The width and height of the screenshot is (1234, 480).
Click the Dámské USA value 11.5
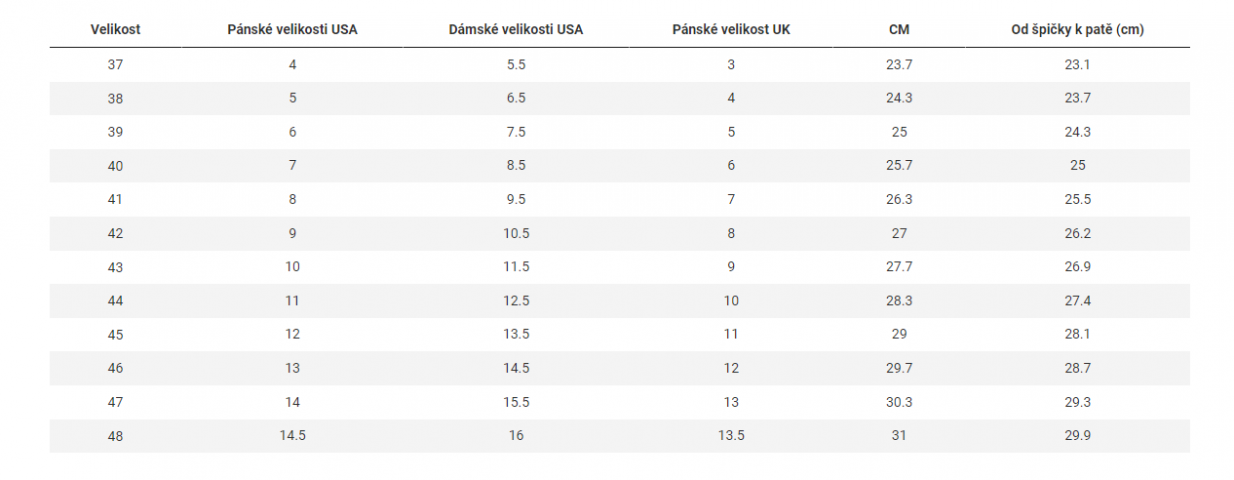pos(516,267)
